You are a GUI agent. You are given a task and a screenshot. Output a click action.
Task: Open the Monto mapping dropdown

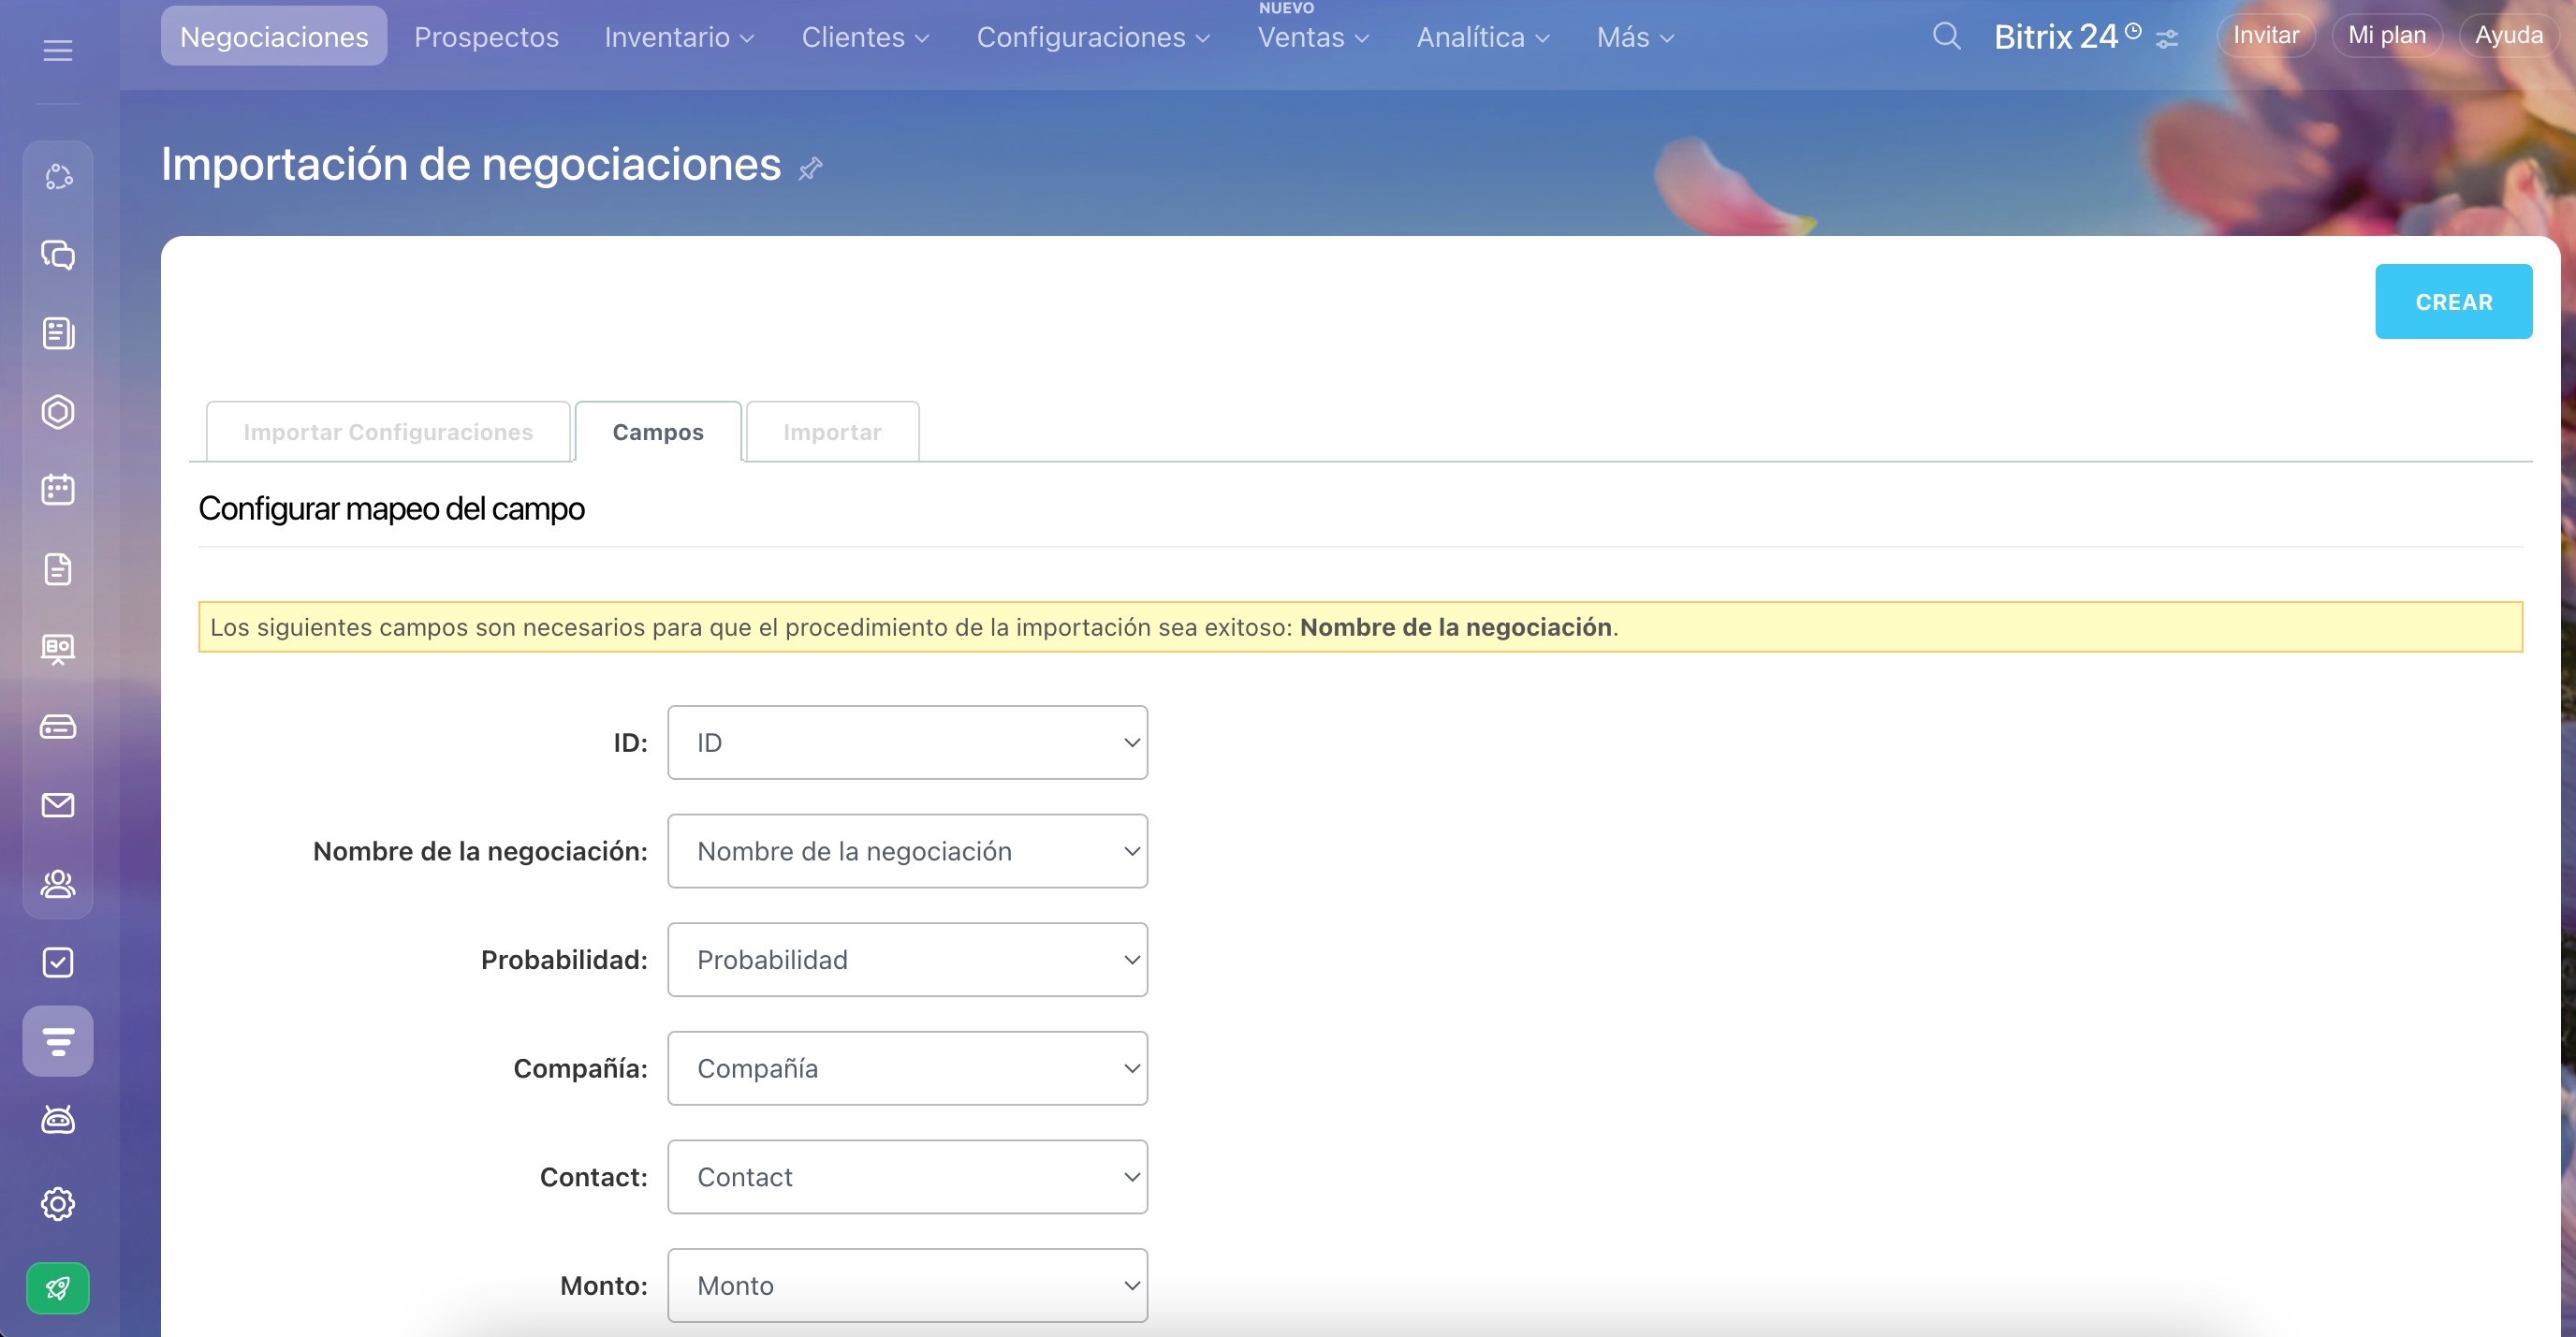click(x=907, y=1285)
